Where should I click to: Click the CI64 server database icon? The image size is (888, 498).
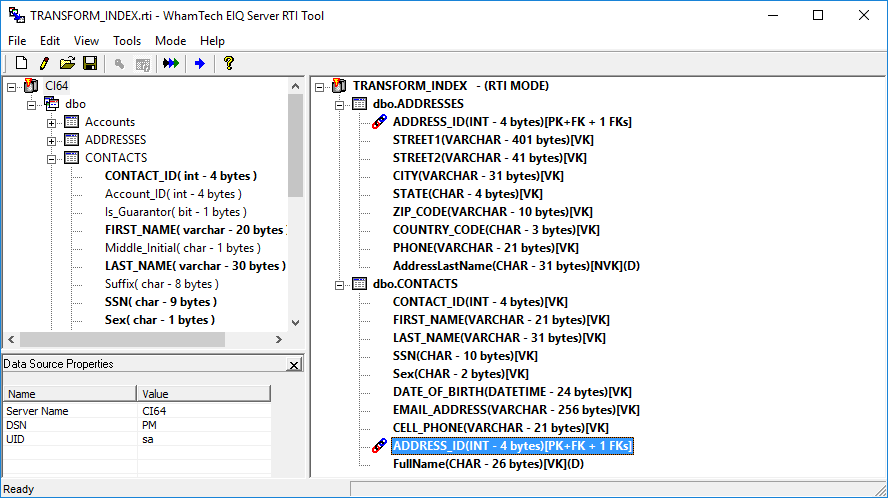[31, 86]
